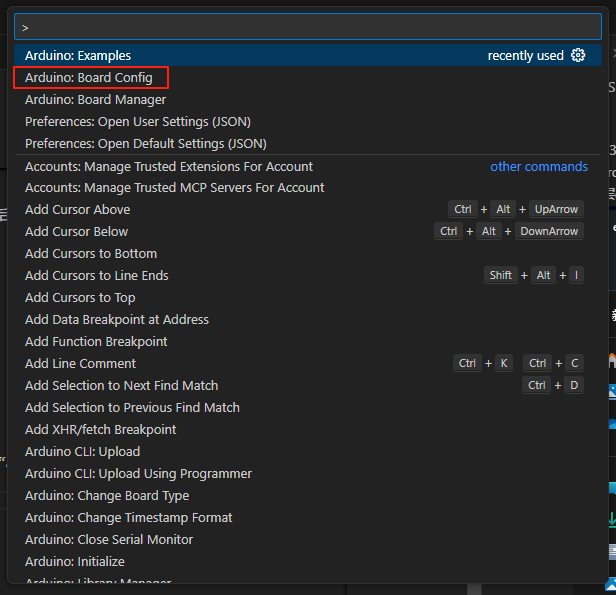Select Add Function Breakpoint
Screen dimensions: 616x595
pyautogui.click(x=308, y=341)
